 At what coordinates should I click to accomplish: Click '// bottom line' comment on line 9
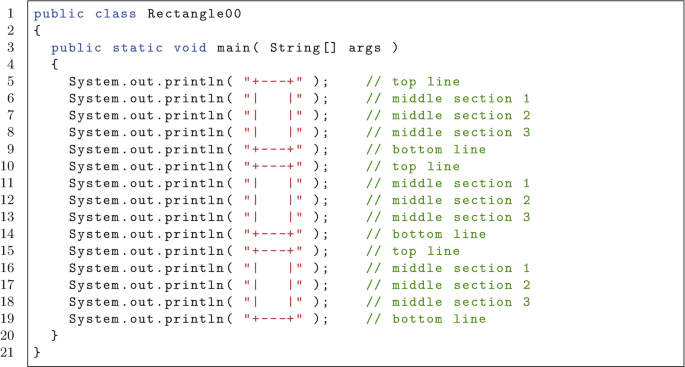pyautogui.click(x=426, y=149)
